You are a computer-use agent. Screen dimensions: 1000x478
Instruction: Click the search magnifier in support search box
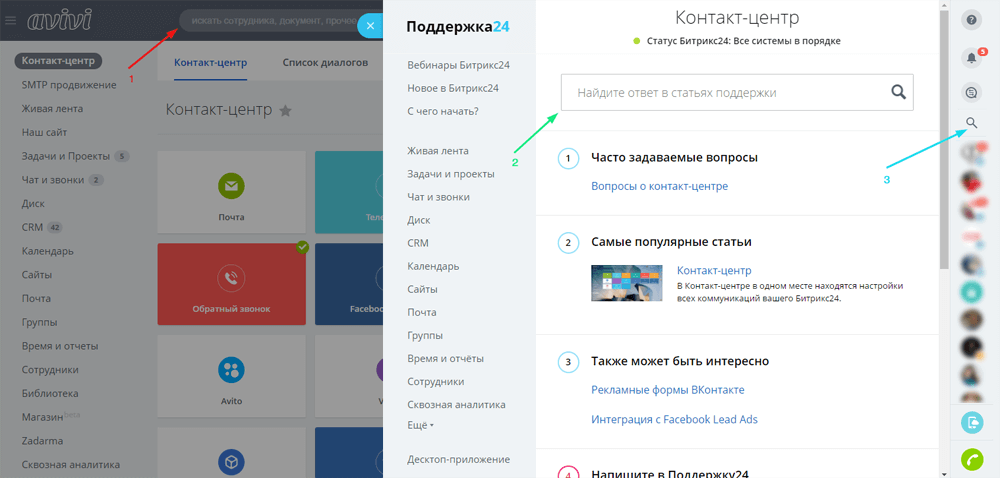[899, 92]
